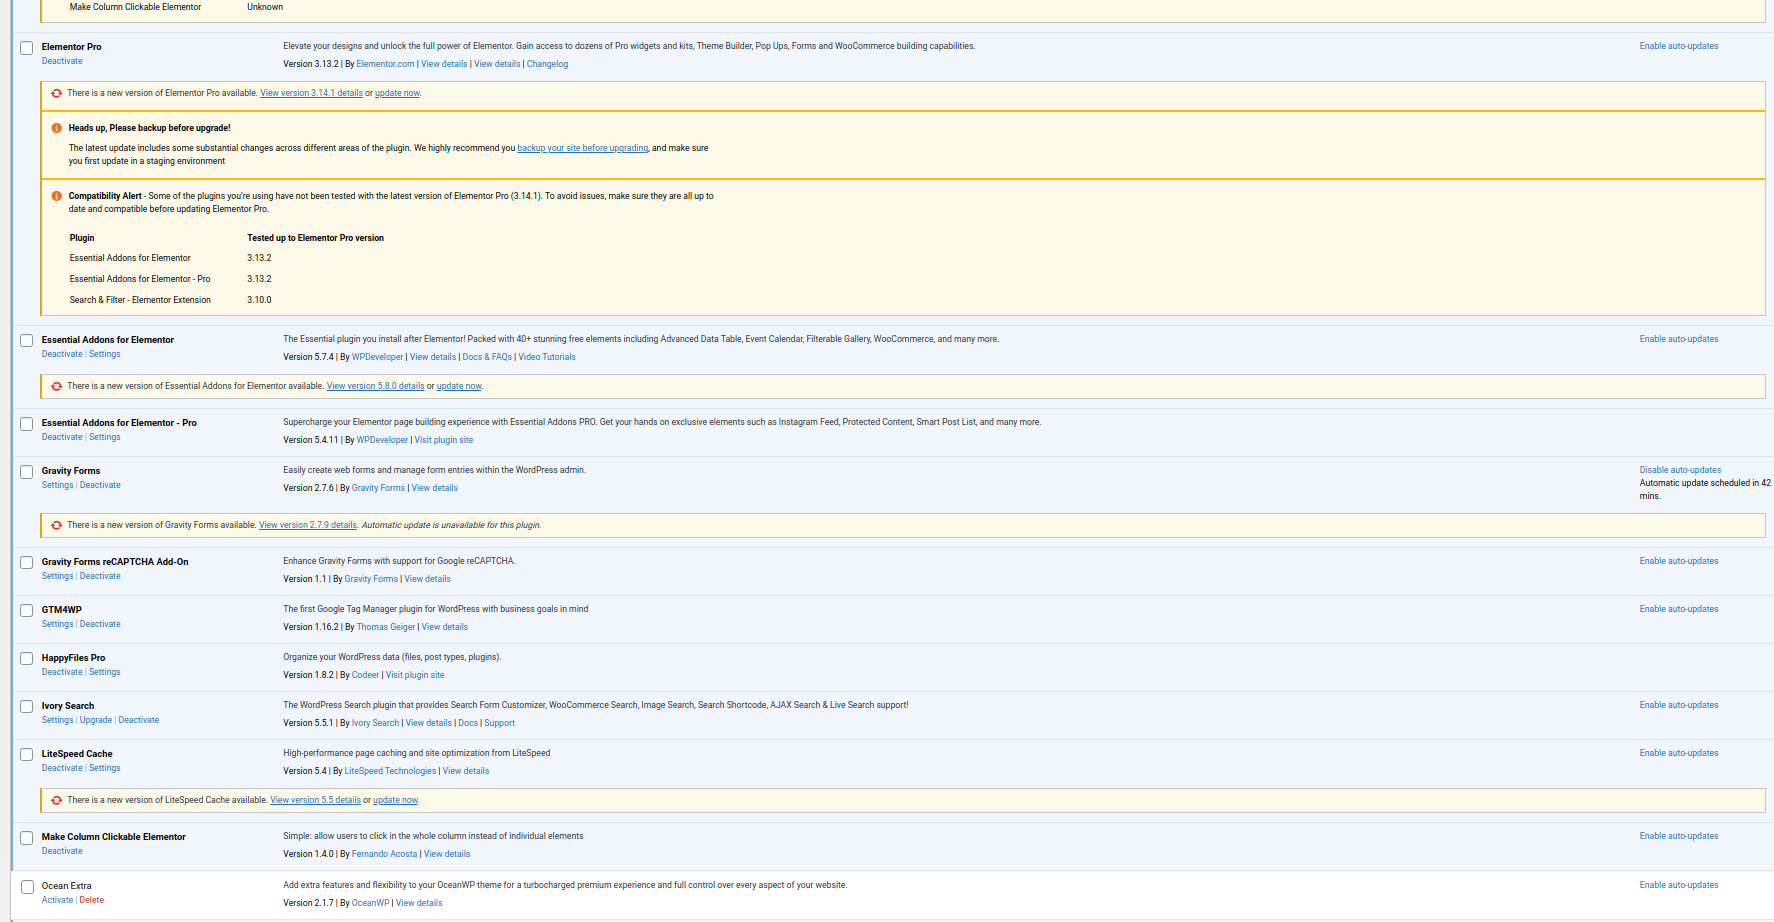Image resolution: width=1774 pixels, height=922 pixels.
Task: Enable auto-updates for Elementor Pro
Action: [x=1678, y=46]
